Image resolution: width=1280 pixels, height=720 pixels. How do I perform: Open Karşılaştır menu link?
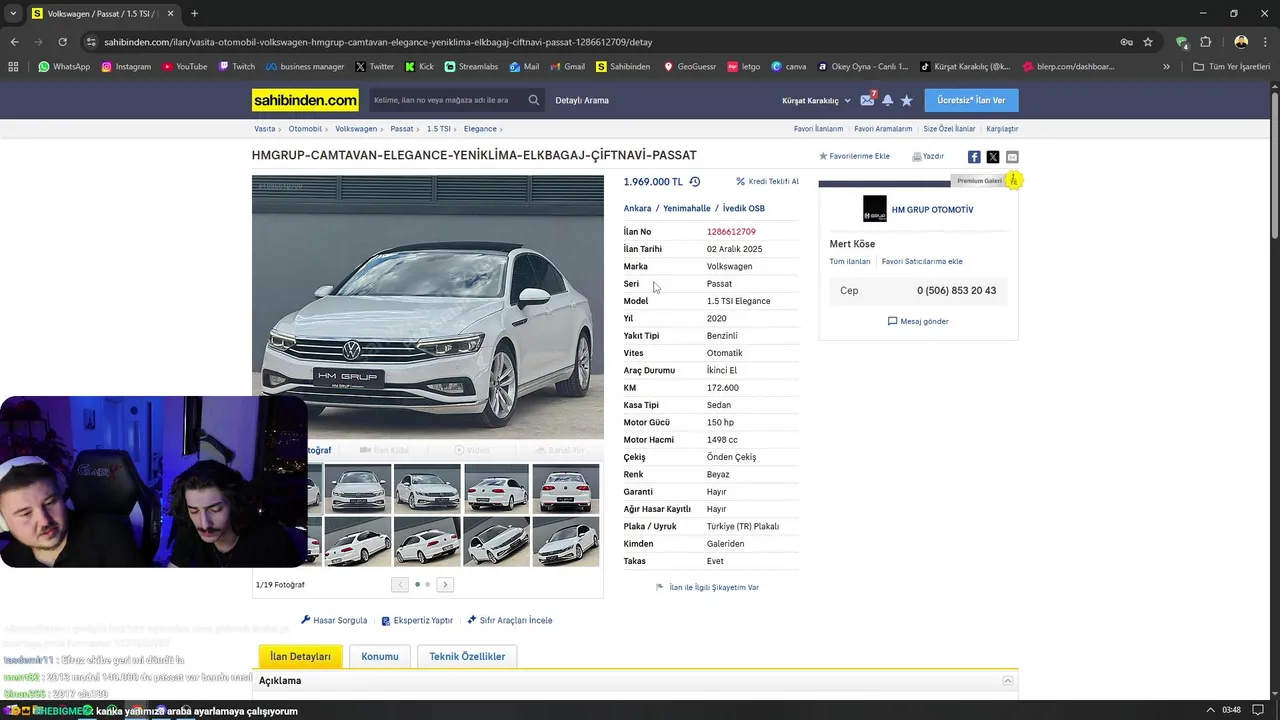click(1002, 129)
